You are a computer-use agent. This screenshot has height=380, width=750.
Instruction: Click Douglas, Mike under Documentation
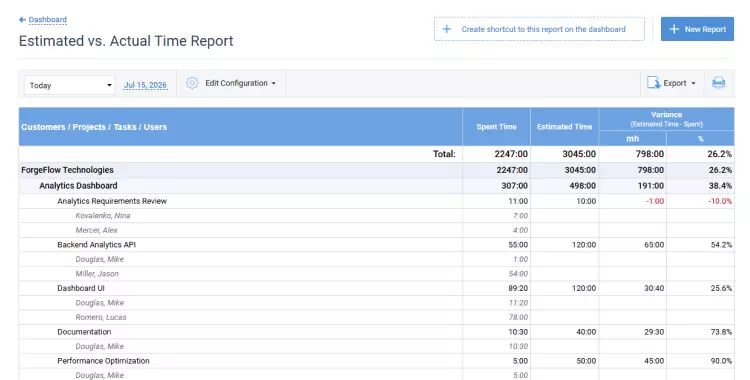99,346
